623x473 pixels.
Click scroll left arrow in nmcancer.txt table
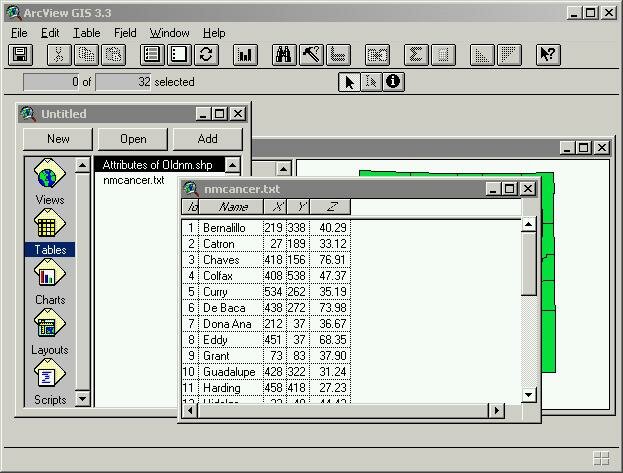pyautogui.click(x=190, y=411)
